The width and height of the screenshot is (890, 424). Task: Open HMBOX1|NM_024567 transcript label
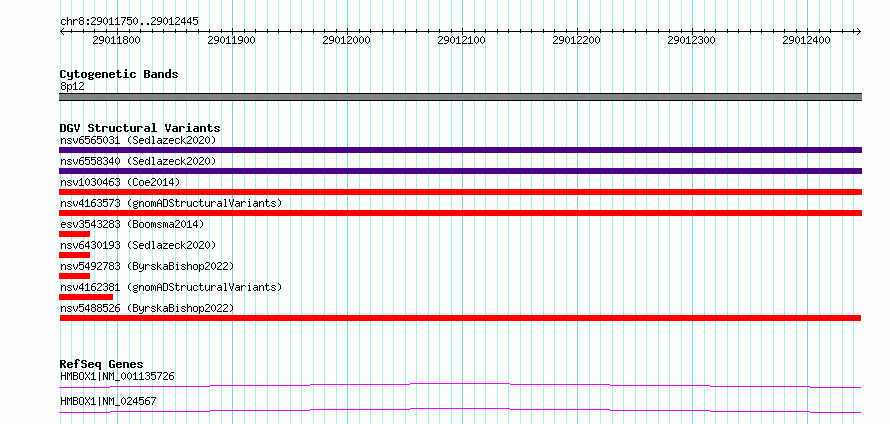coord(108,401)
